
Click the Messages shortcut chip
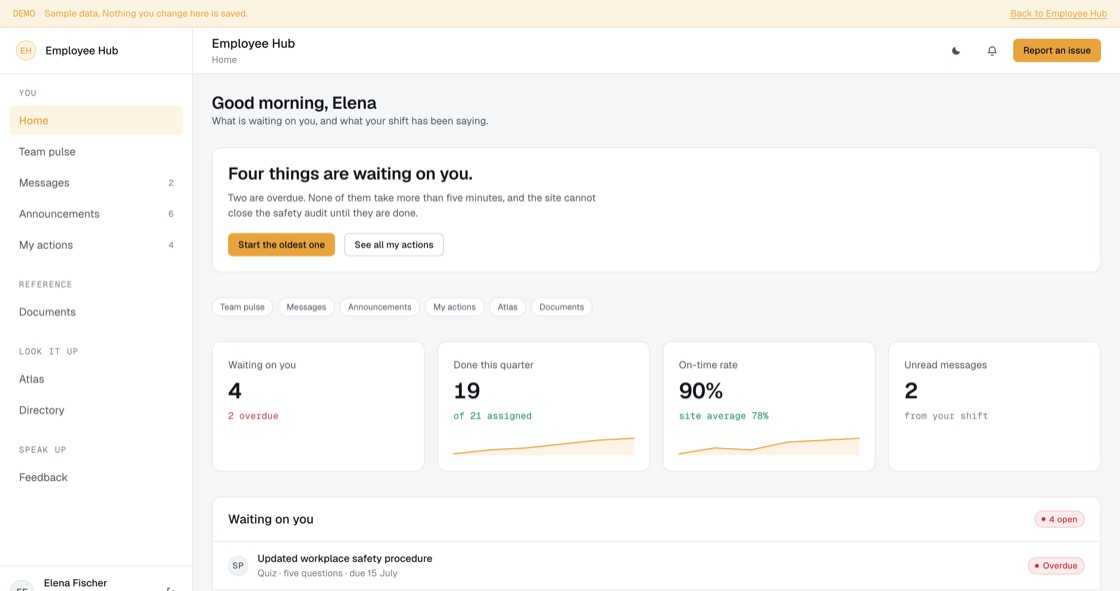pyautogui.click(x=306, y=307)
